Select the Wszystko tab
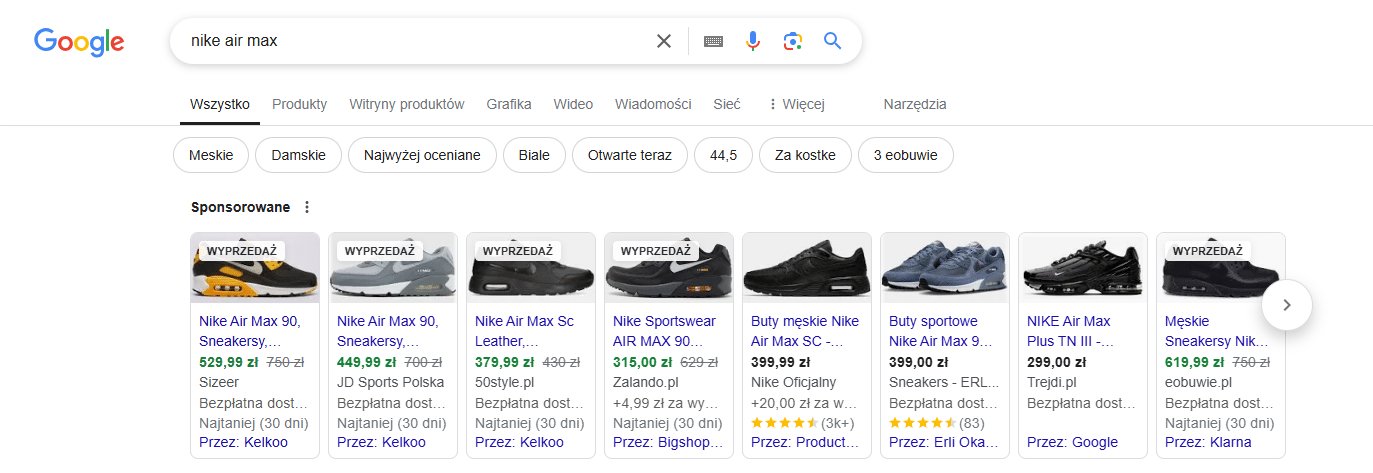Image resolution: width=1373 pixels, height=473 pixels. (x=220, y=104)
